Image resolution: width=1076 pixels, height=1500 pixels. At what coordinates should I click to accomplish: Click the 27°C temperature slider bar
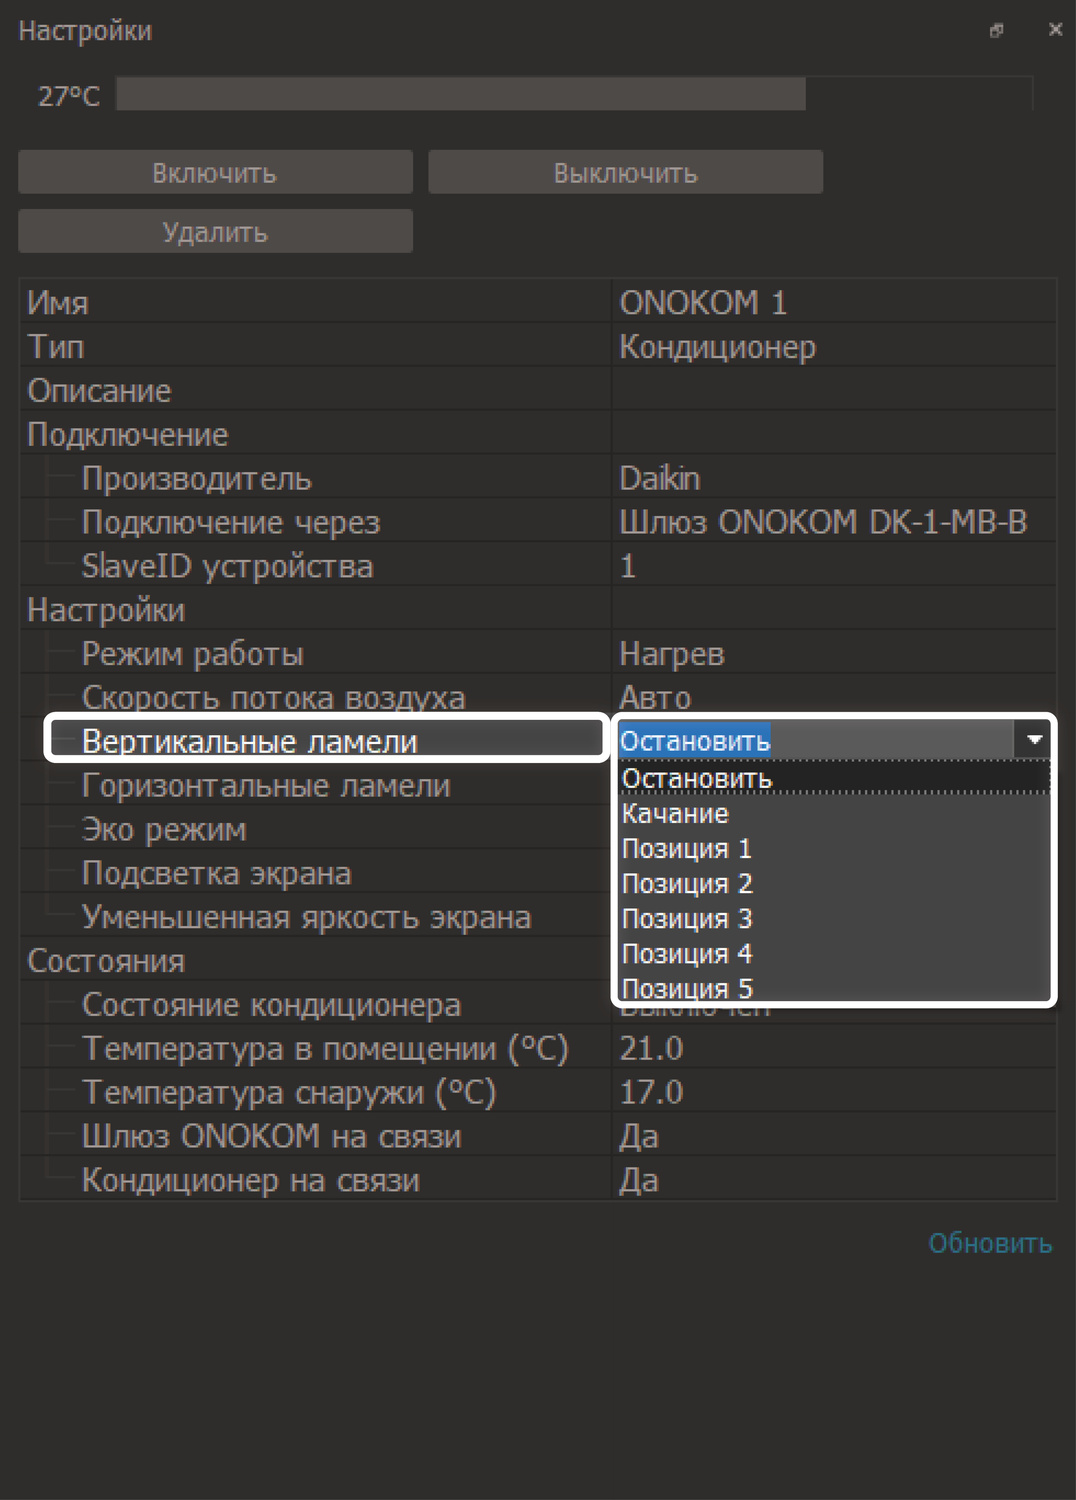click(574, 94)
